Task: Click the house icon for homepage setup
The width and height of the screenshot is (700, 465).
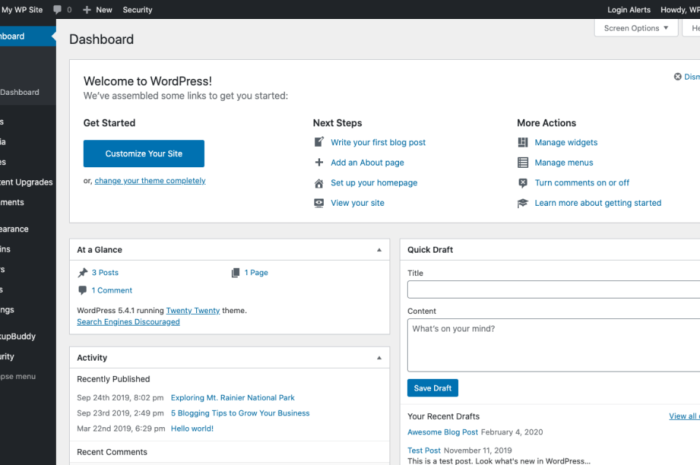Action: (319, 183)
